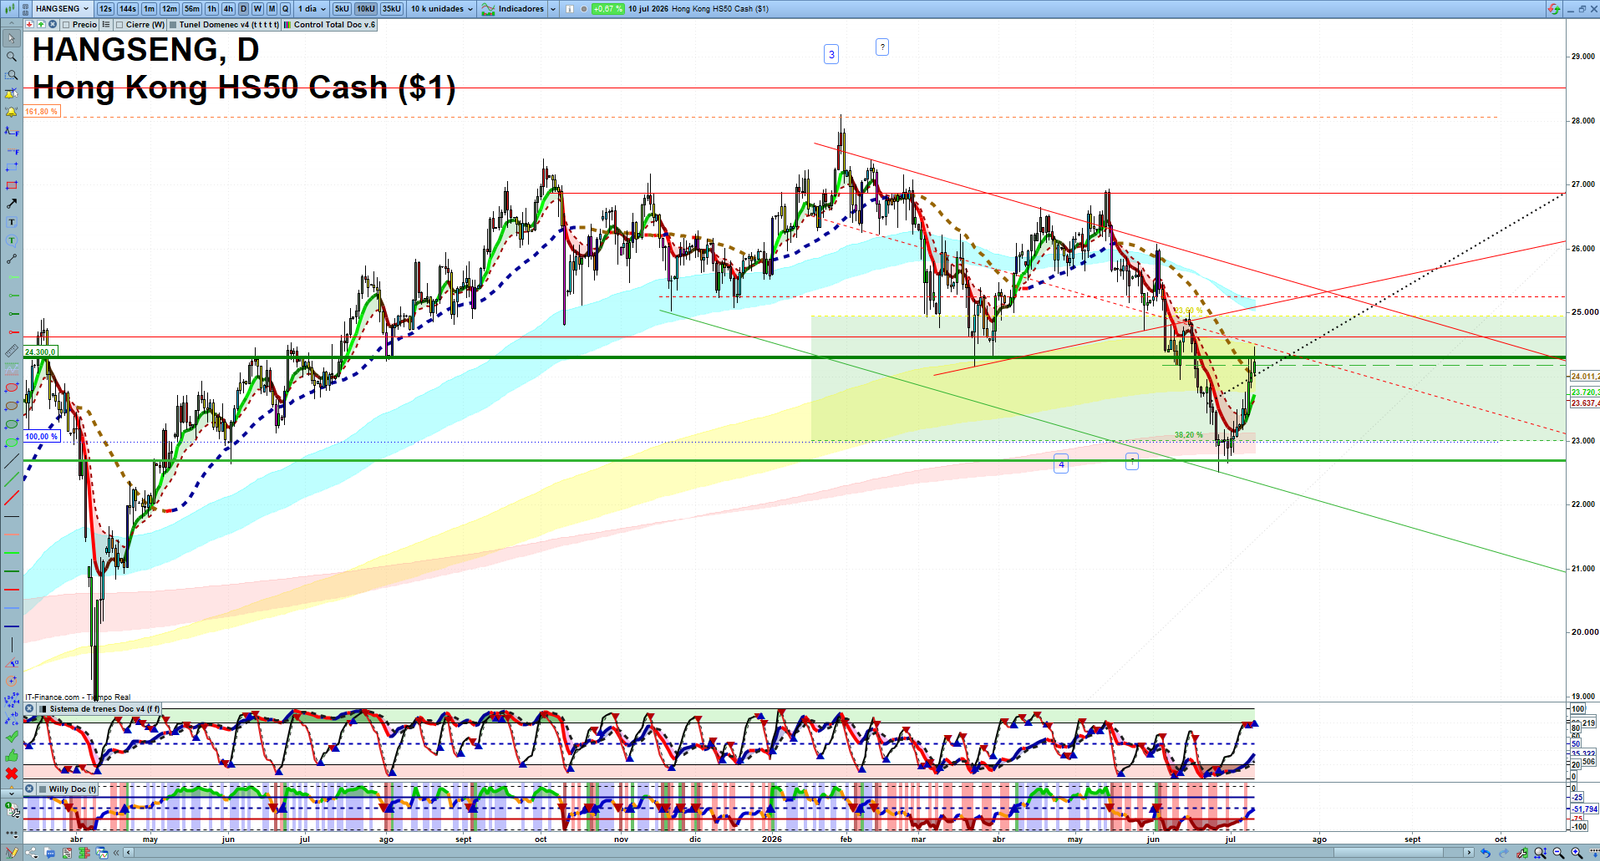Select the 56m timeframe button

[x=192, y=9]
